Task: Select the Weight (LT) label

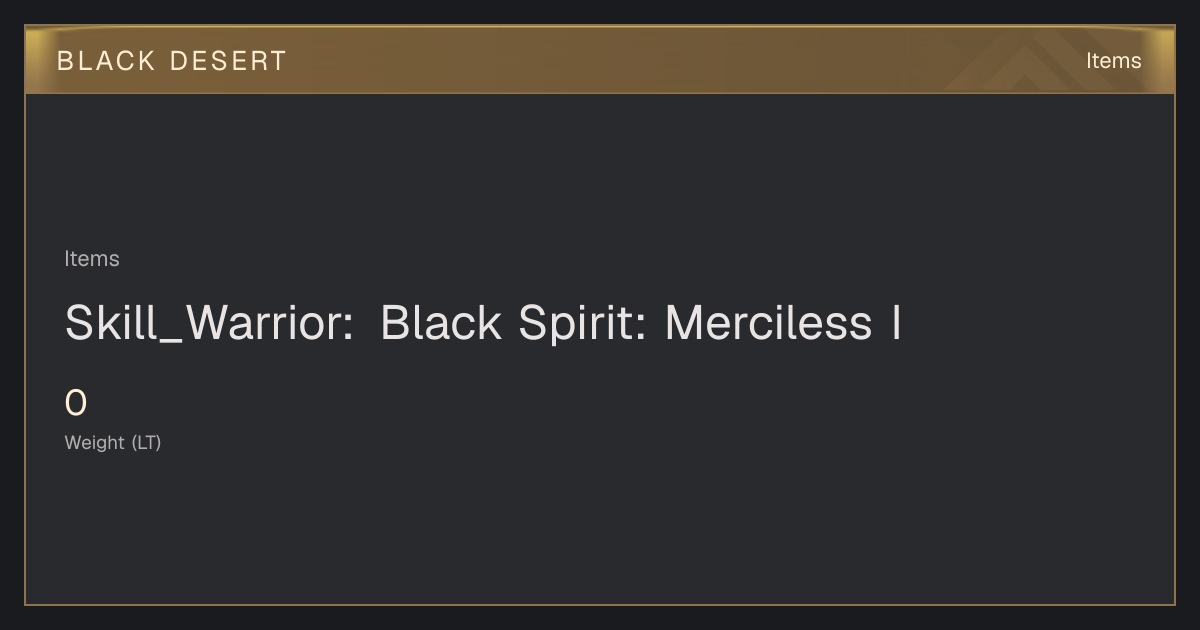Action: click(113, 442)
